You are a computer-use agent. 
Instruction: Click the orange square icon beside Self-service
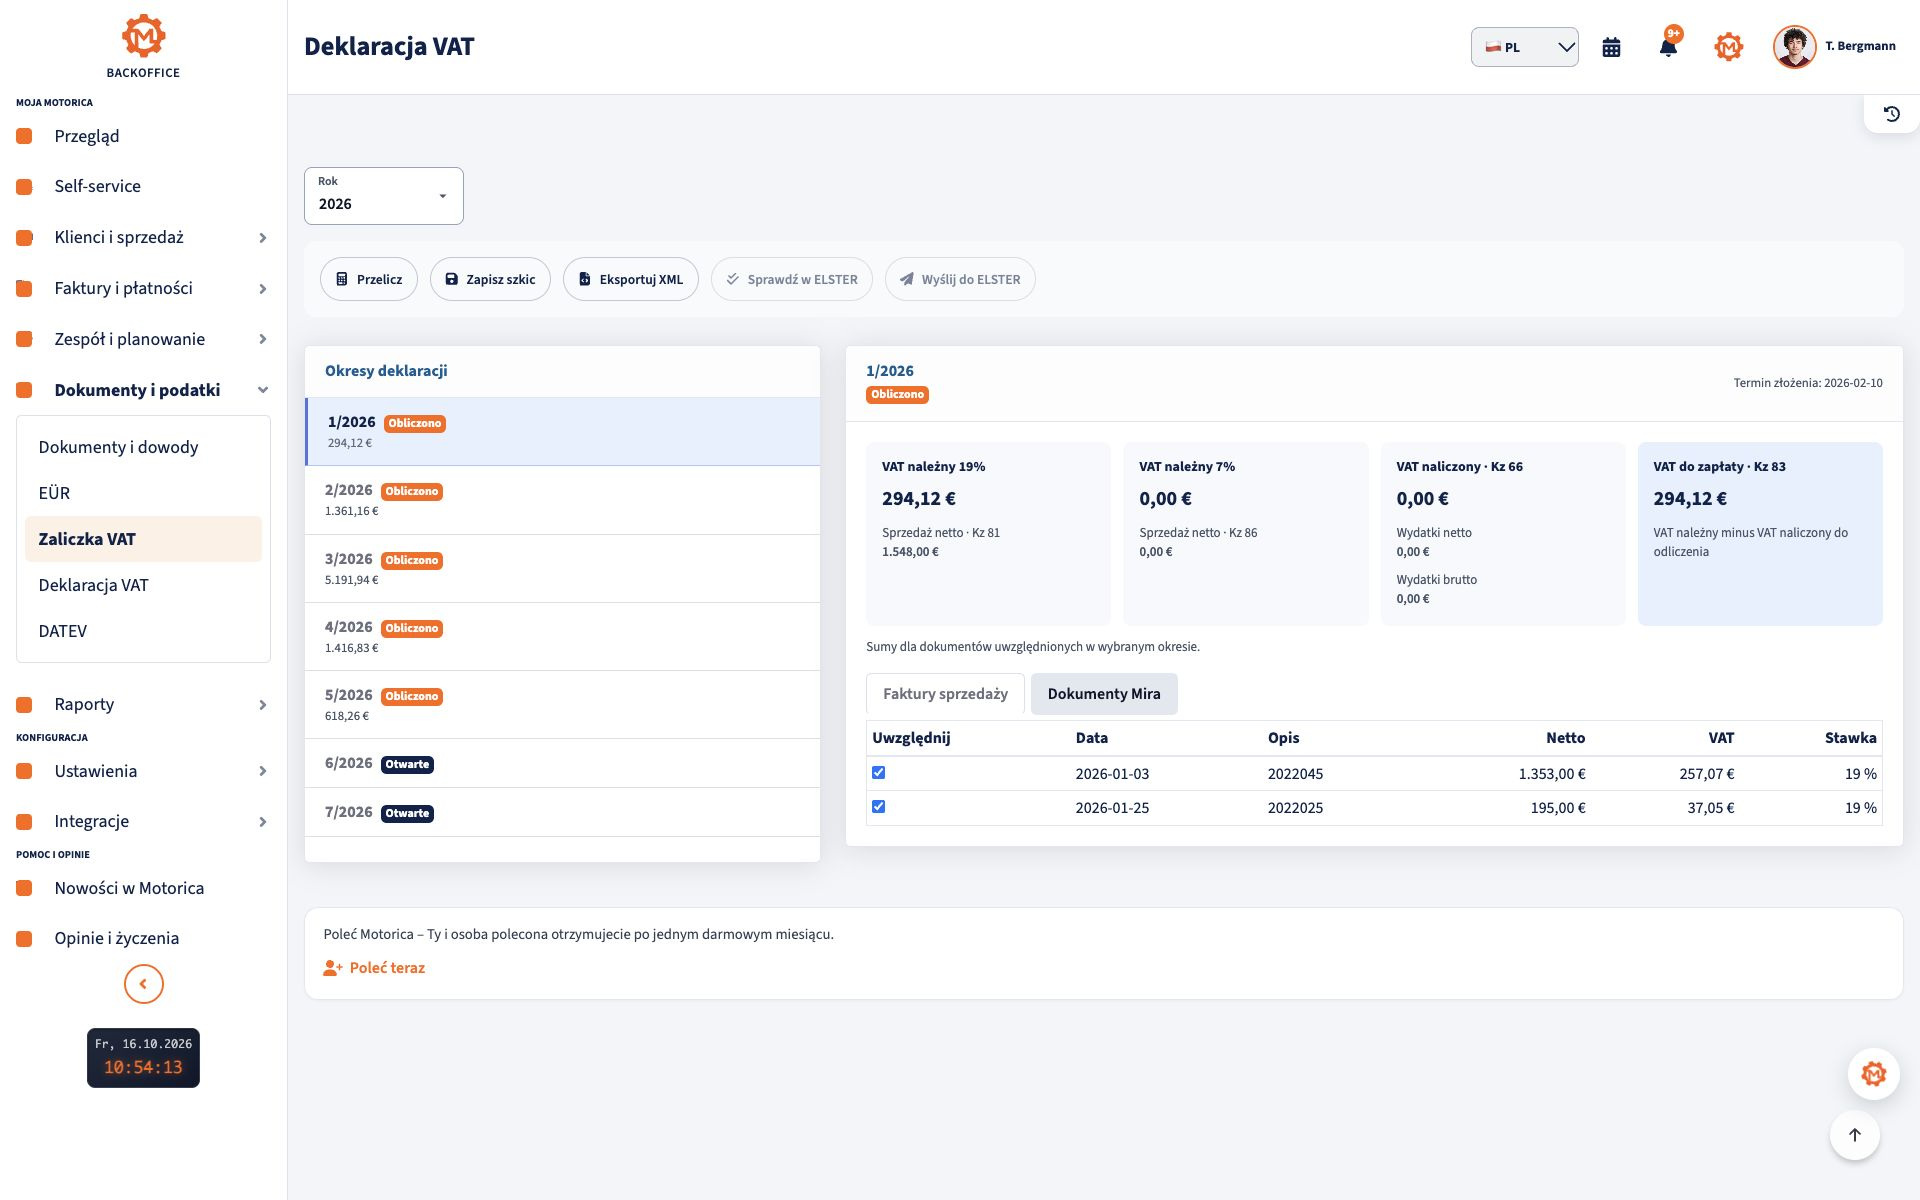pyautogui.click(x=25, y=186)
